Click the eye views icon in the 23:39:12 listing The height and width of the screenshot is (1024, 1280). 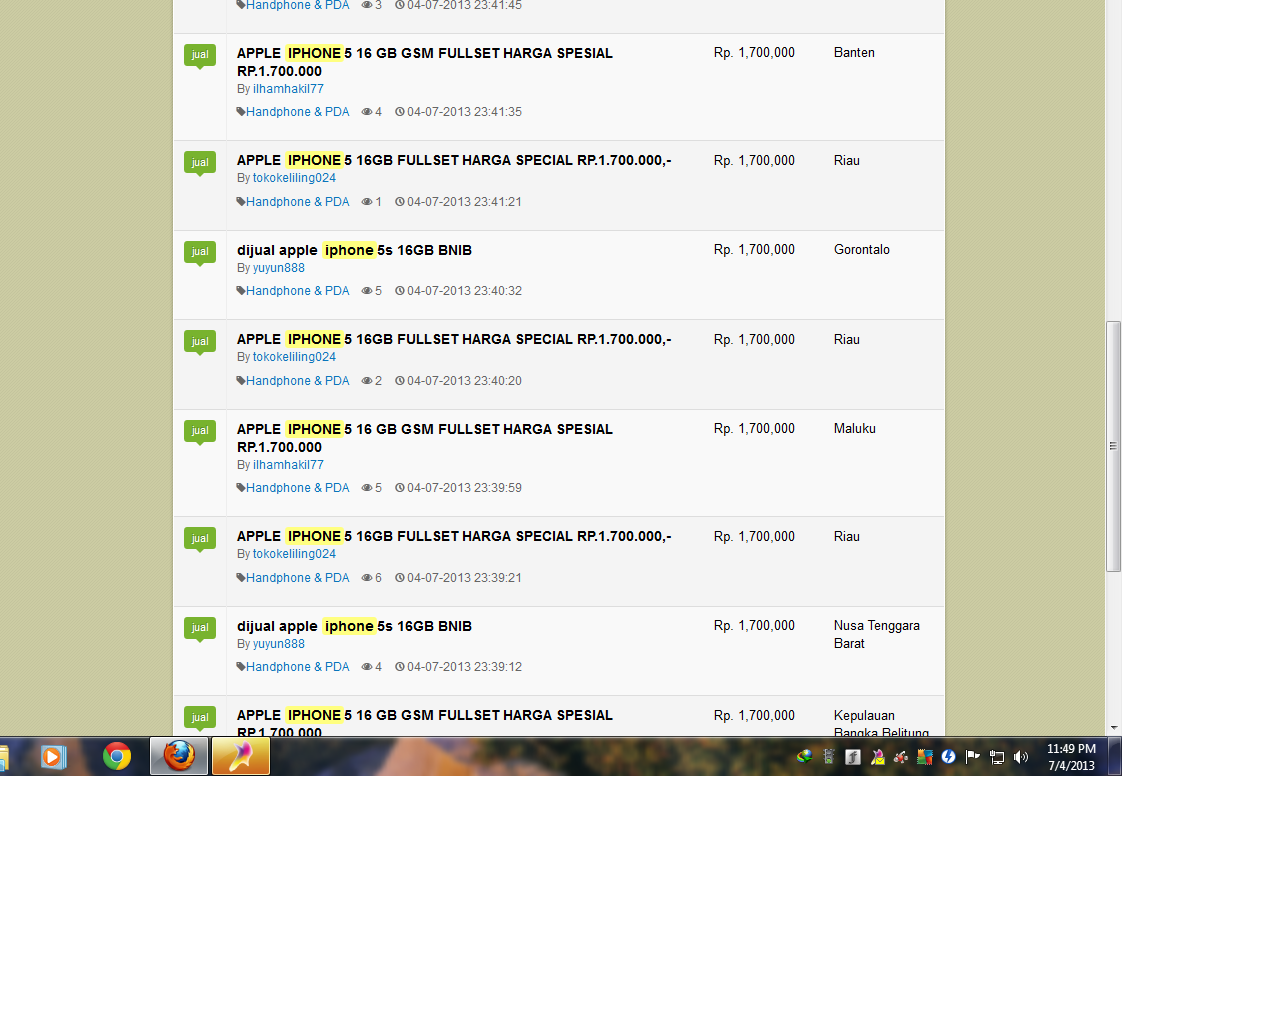367,667
